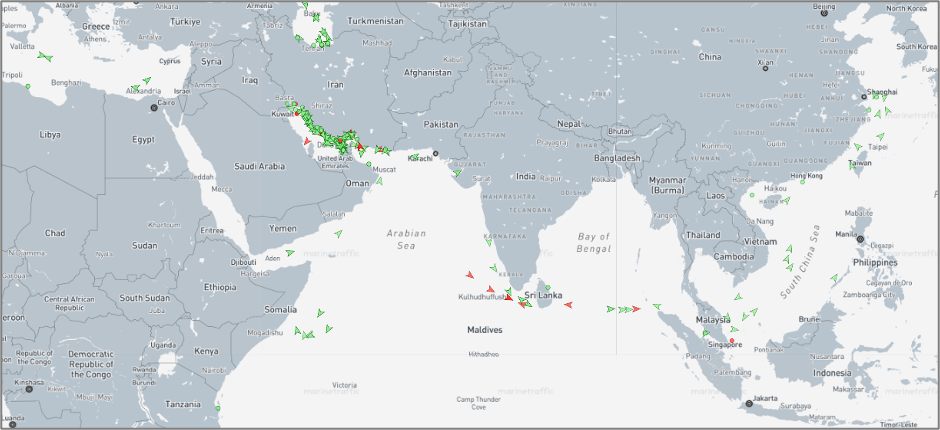
Task: Click the green vessel off Salalah
Action: click(338, 233)
